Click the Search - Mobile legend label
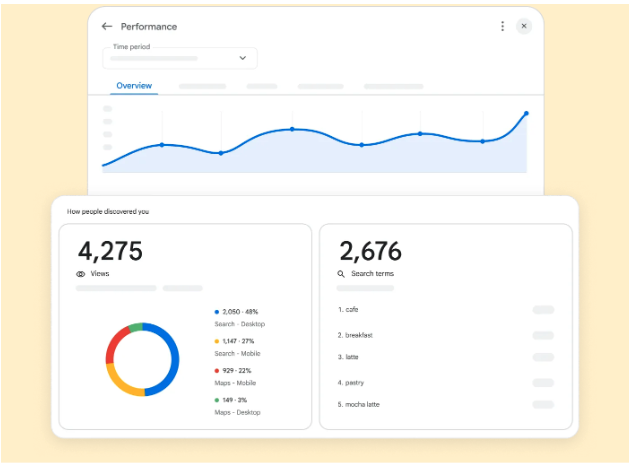This screenshot has height=464, width=630. tap(237, 354)
